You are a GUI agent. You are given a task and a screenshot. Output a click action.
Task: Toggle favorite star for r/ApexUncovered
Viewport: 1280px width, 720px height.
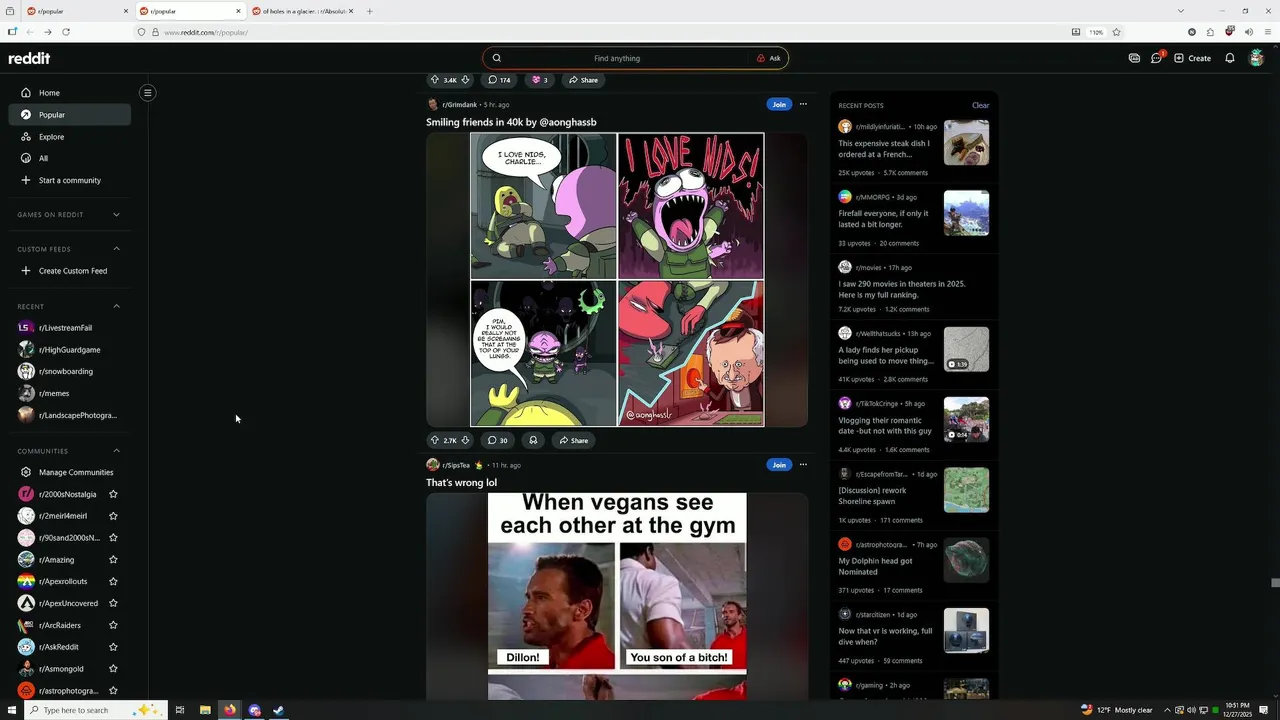(x=113, y=603)
